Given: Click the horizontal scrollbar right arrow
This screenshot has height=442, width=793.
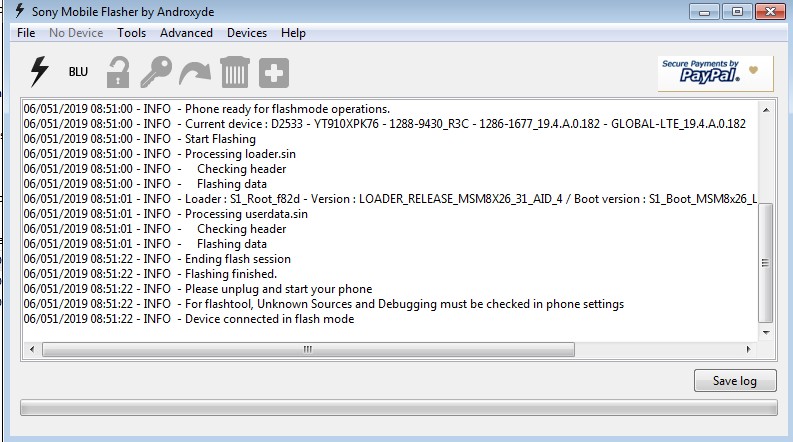Looking at the screenshot, I should point(748,349).
